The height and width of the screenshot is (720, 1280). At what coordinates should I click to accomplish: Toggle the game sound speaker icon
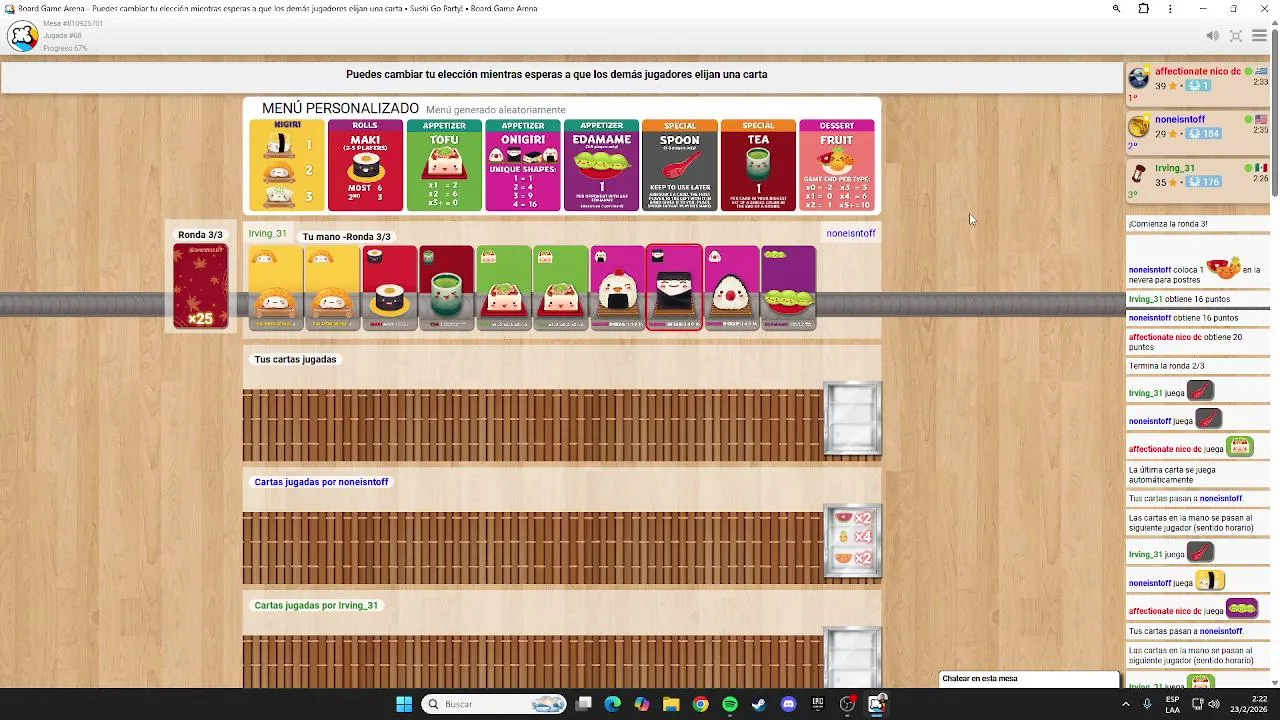pos(1212,36)
